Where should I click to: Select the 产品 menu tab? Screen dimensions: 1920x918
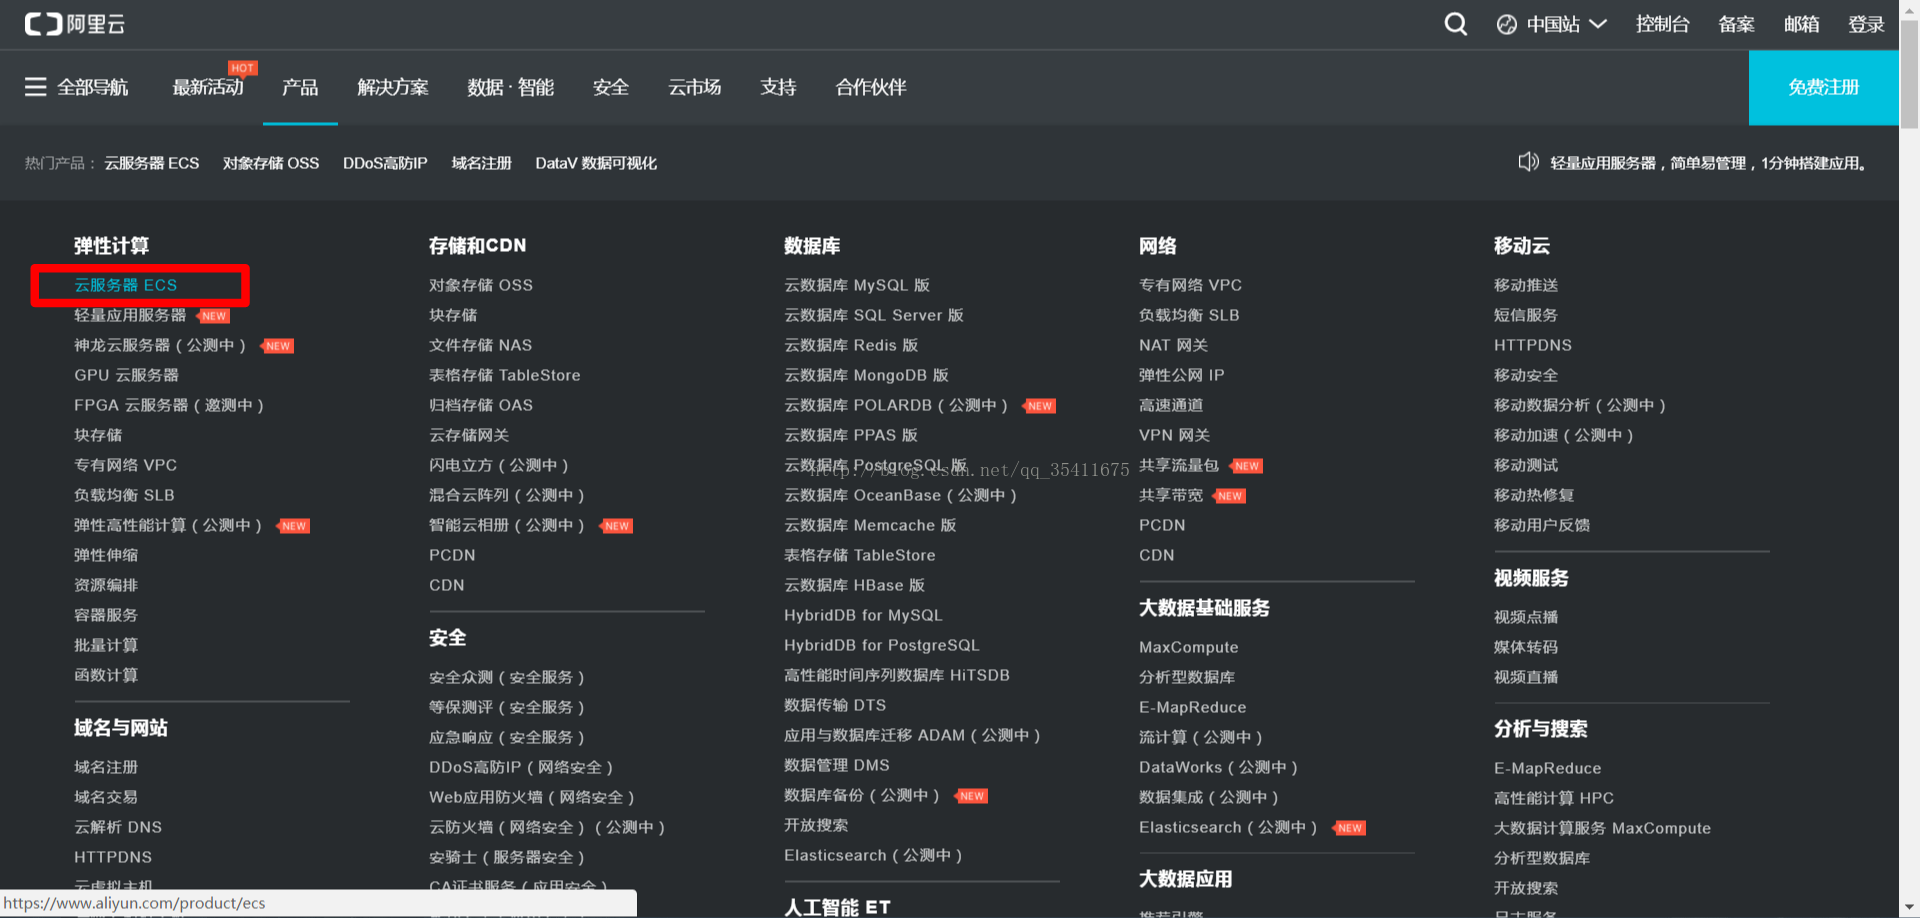(x=300, y=87)
